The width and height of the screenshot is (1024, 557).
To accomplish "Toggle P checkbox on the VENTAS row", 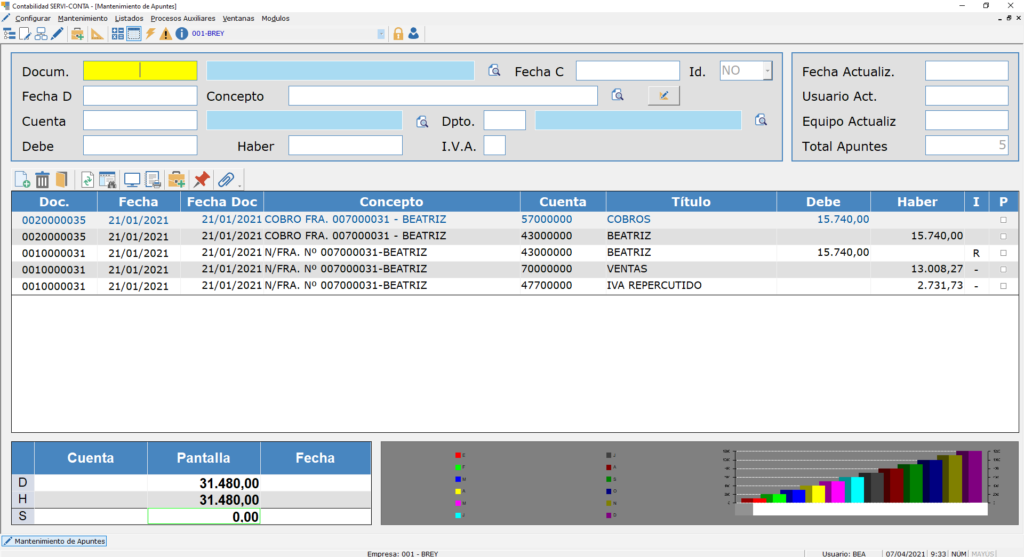I will [x=1003, y=270].
